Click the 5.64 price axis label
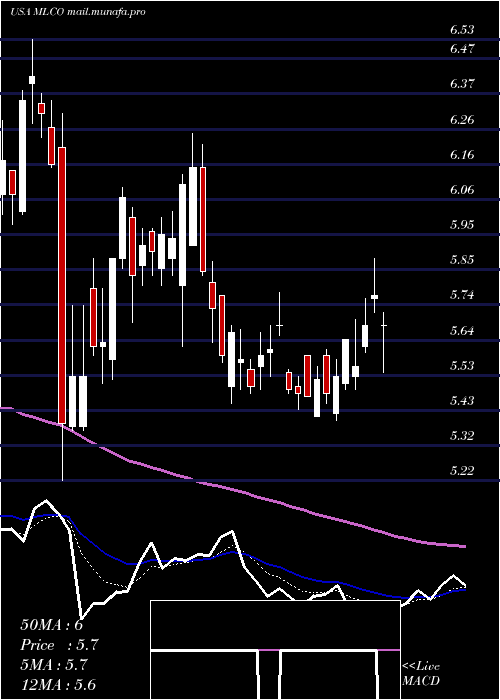Image resolution: width=500 pixels, height=700 pixels. pos(462,330)
